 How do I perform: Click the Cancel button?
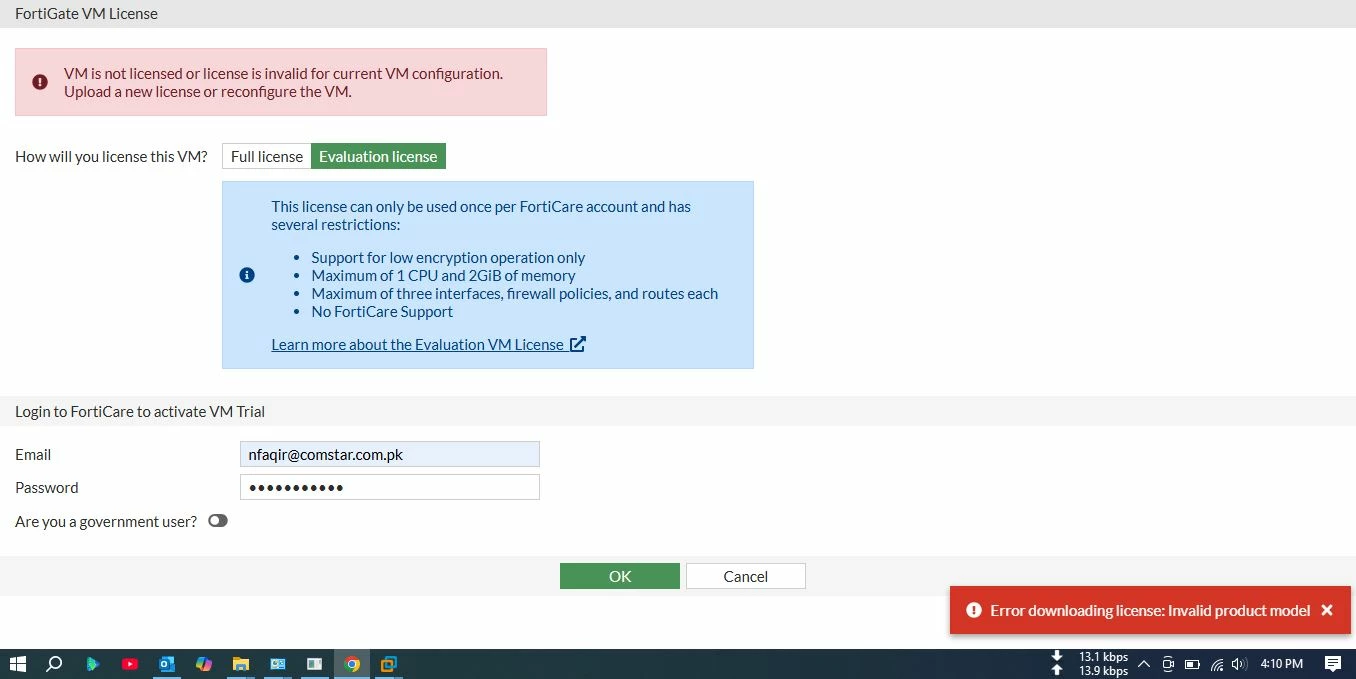pos(745,576)
